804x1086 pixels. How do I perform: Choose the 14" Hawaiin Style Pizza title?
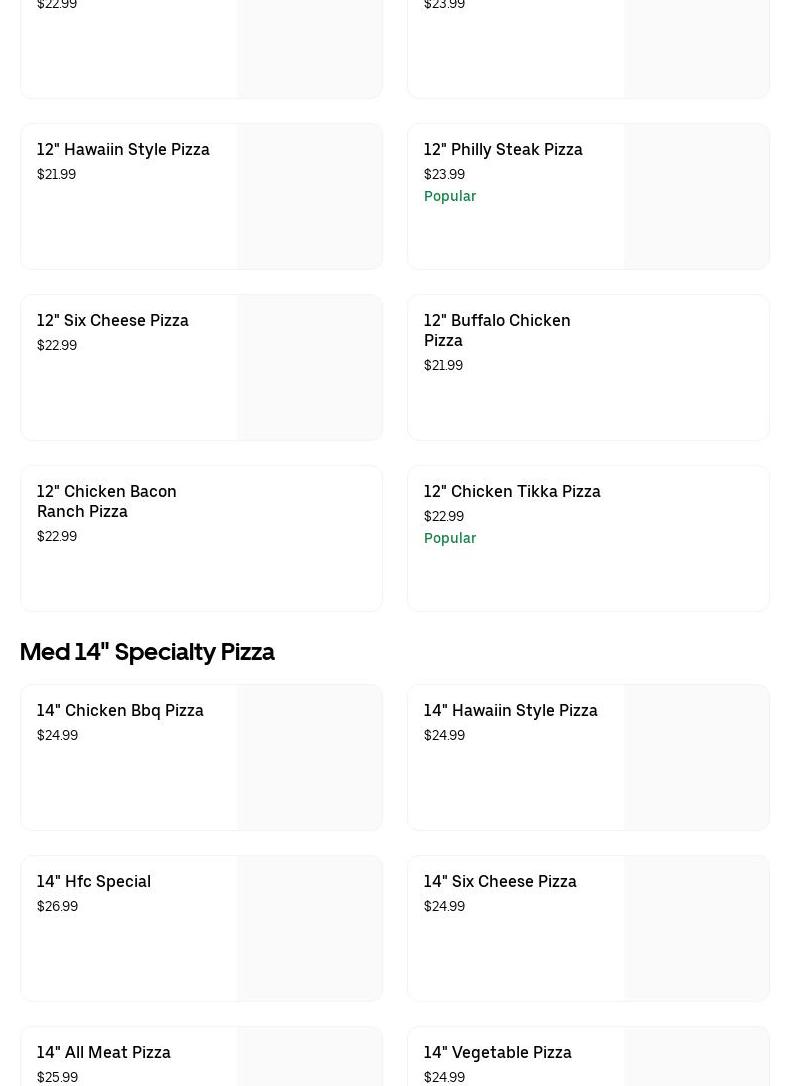tap(510, 711)
